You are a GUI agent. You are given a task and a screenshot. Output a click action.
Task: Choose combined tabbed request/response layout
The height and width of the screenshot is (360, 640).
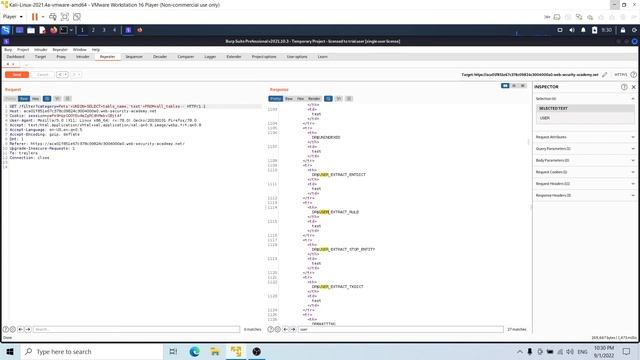click(523, 86)
